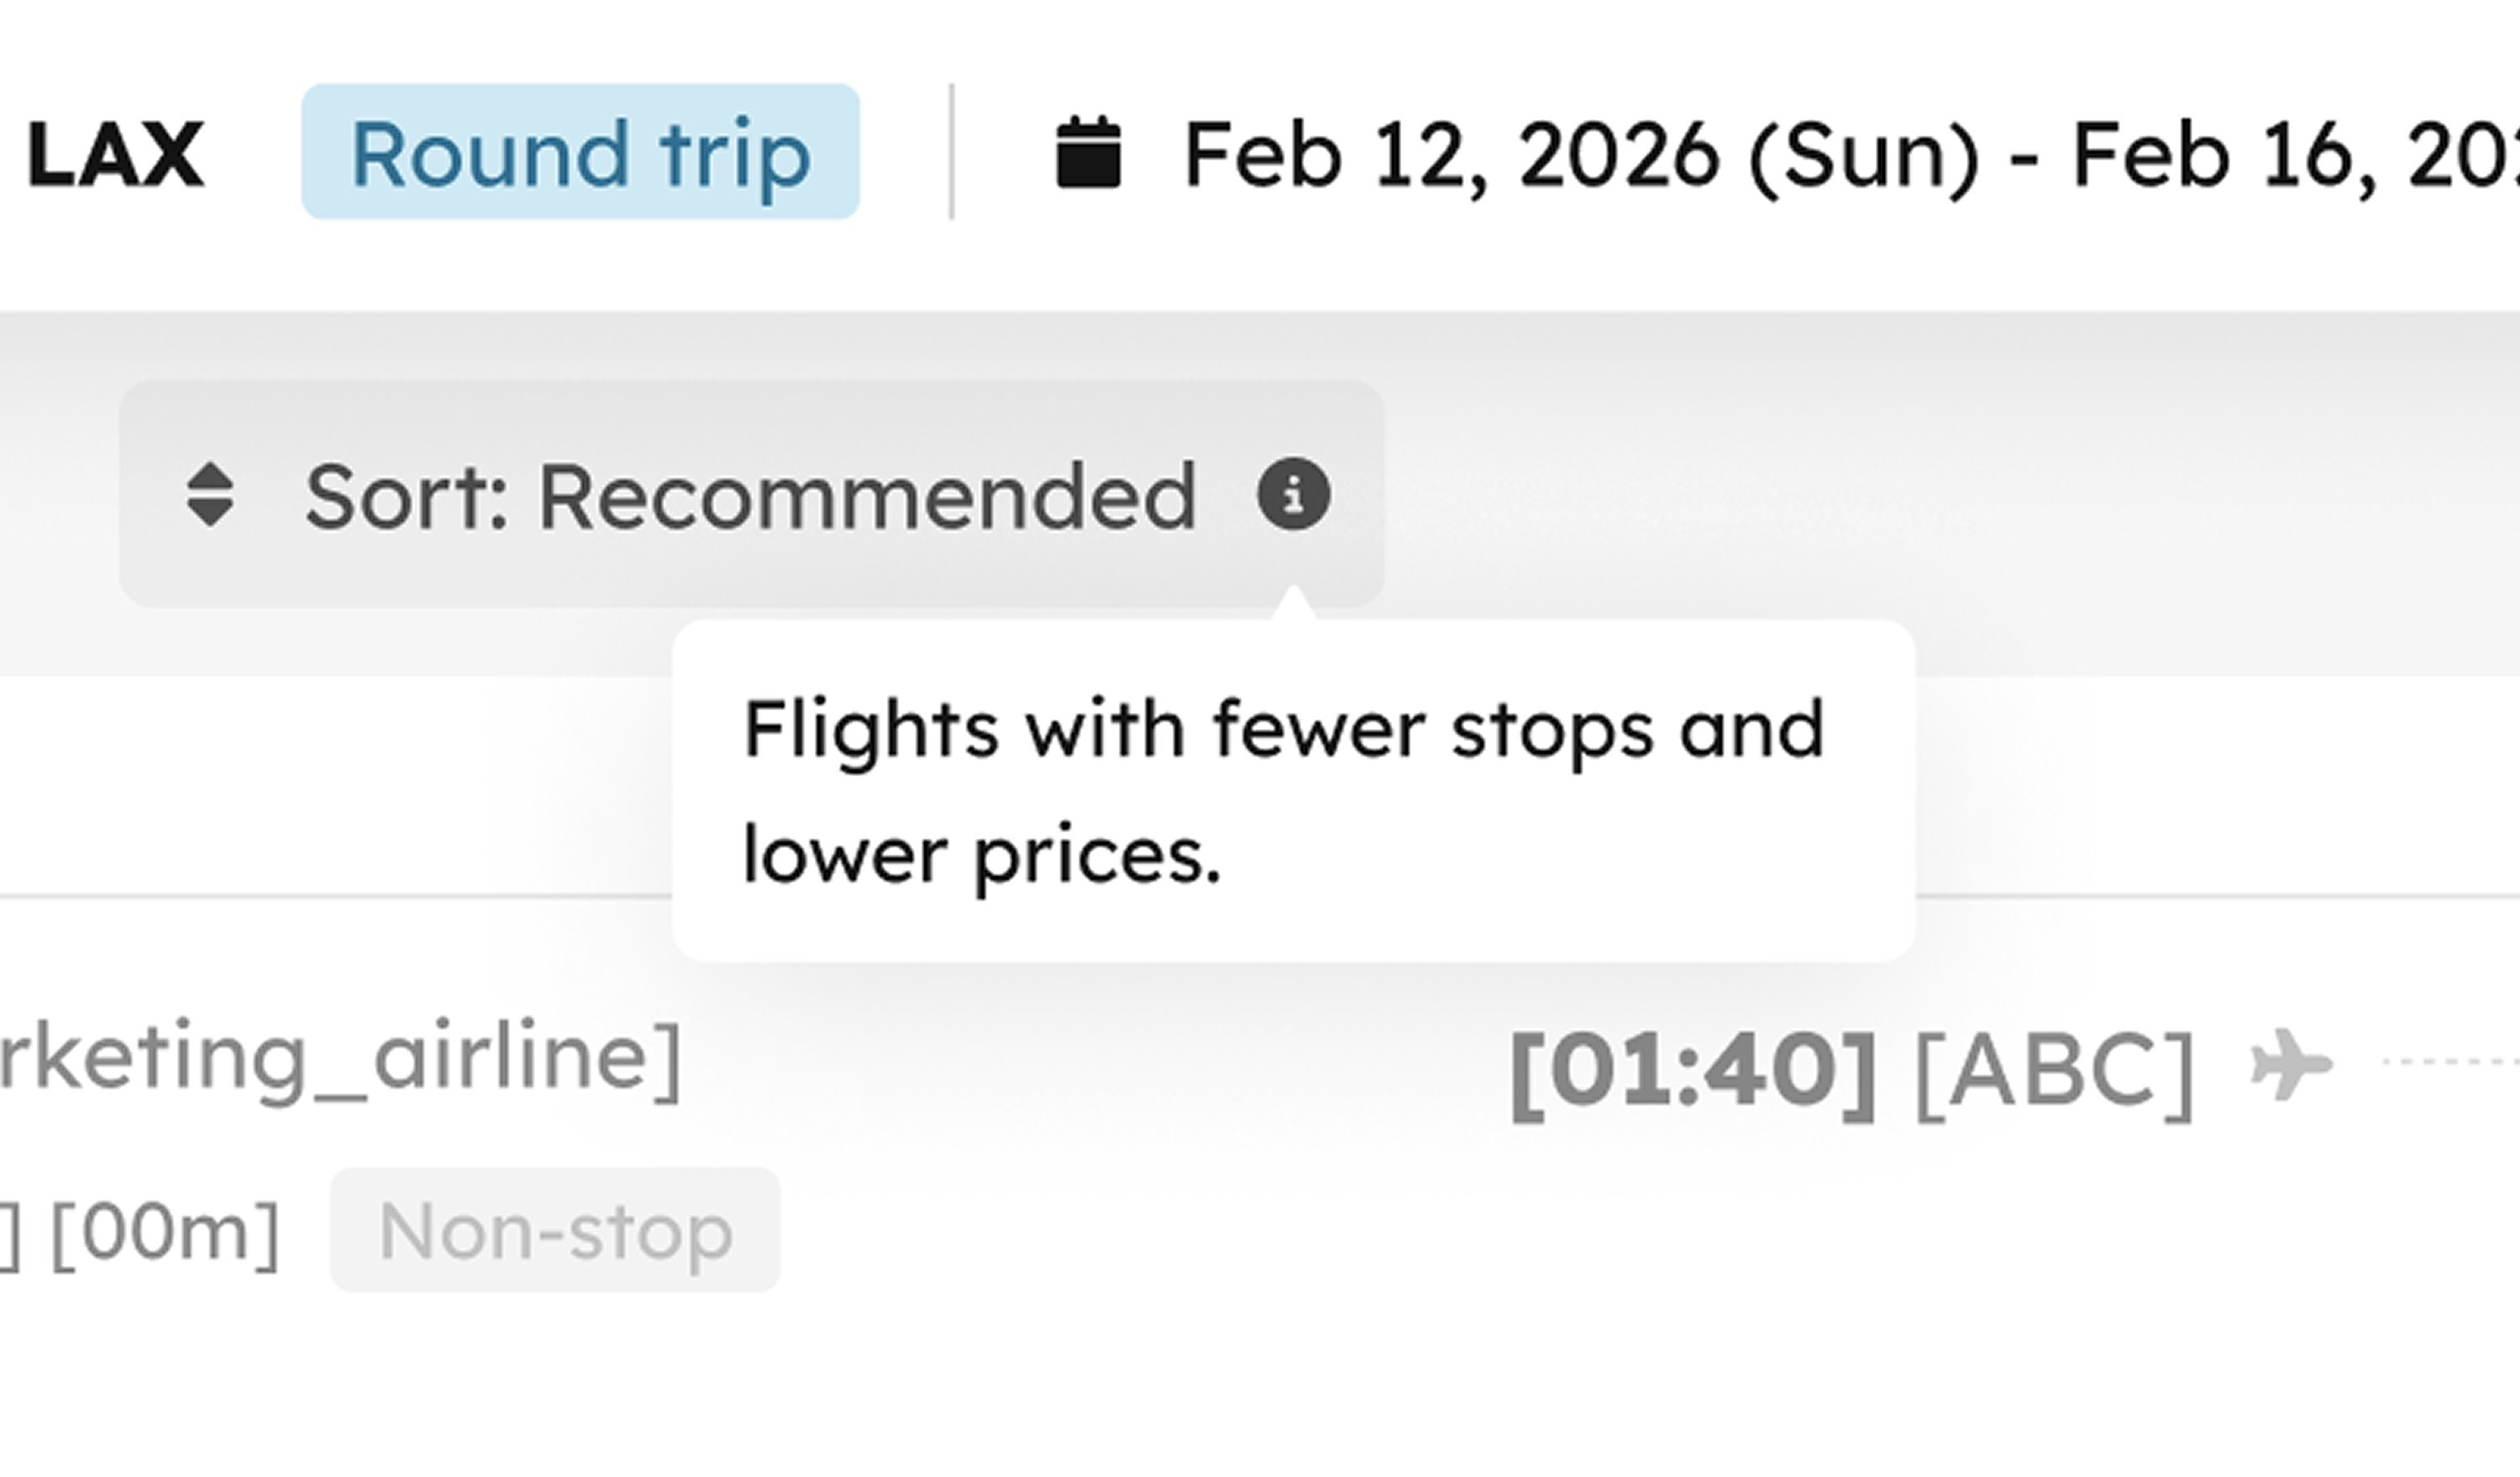Select the Round trip badge
The height and width of the screenshot is (1477, 2520).
(581, 152)
